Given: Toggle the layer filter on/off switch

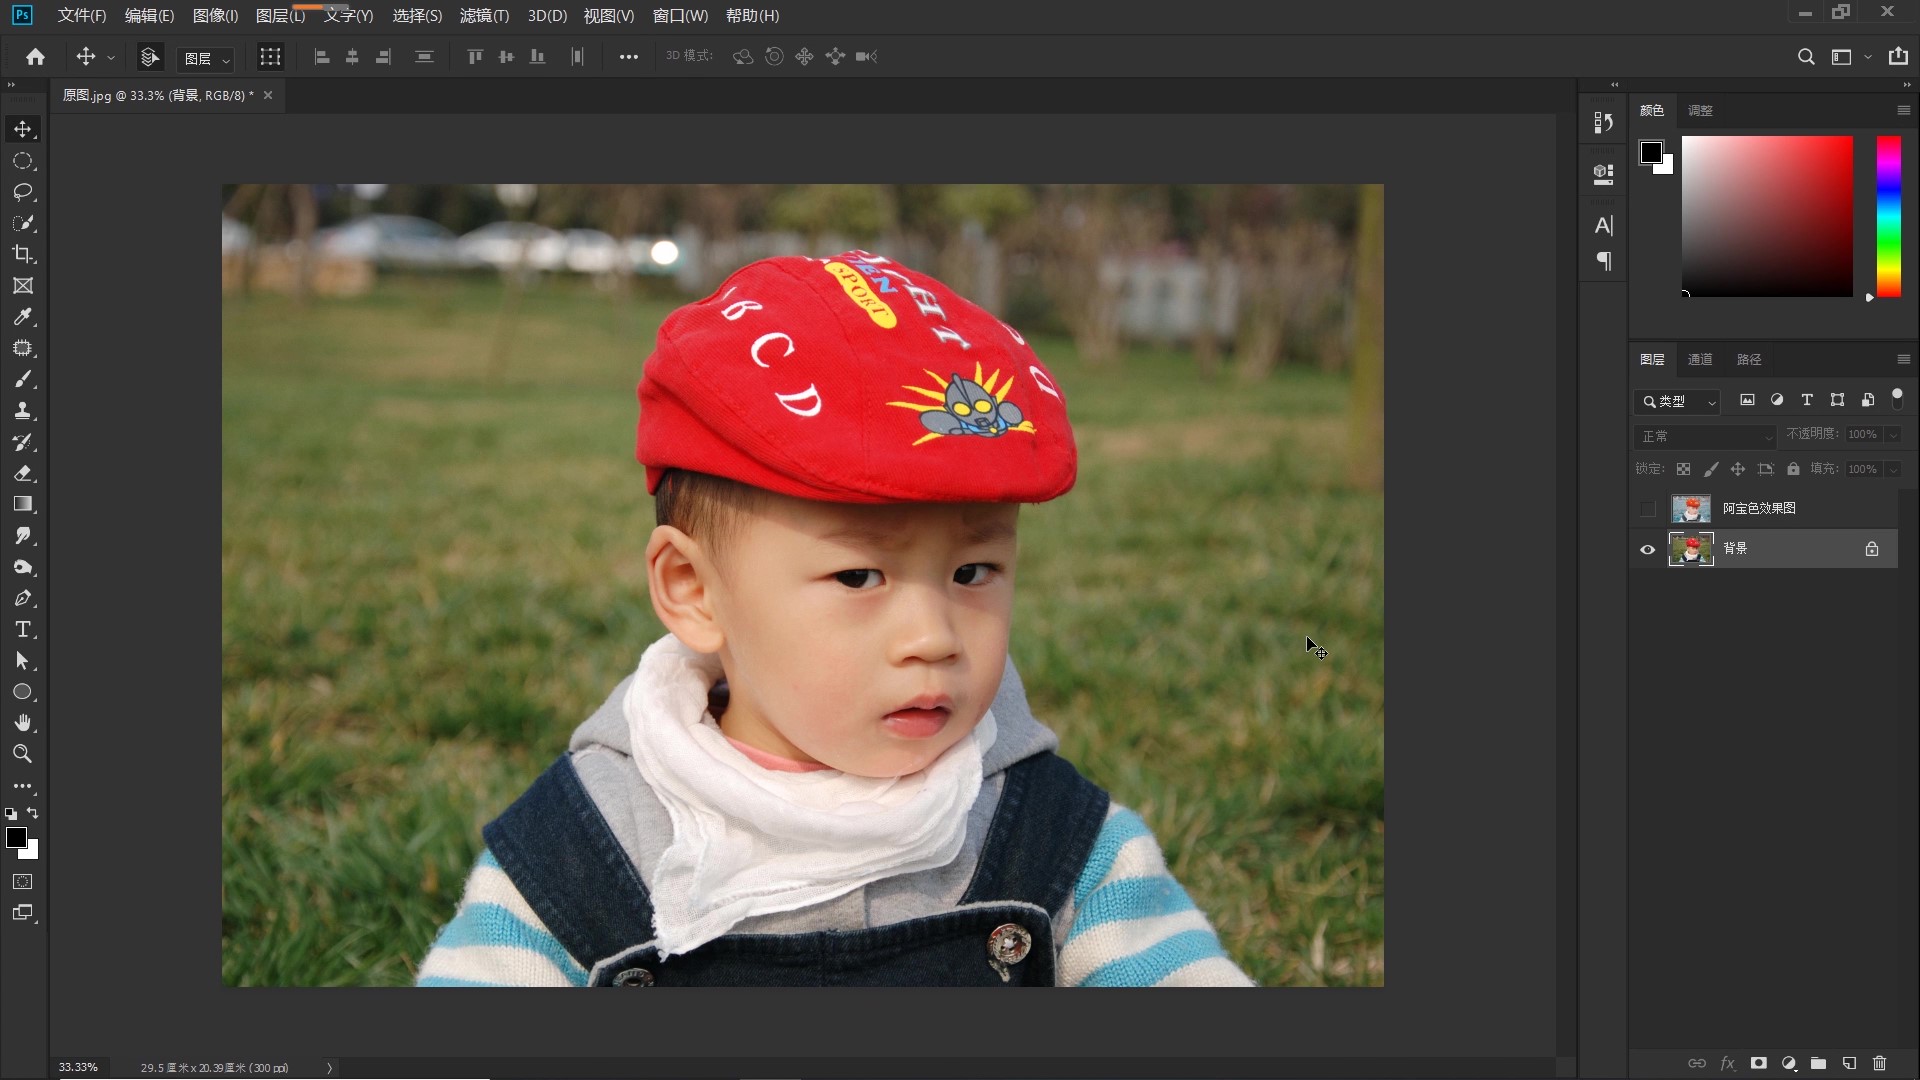Looking at the screenshot, I should [x=1897, y=399].
